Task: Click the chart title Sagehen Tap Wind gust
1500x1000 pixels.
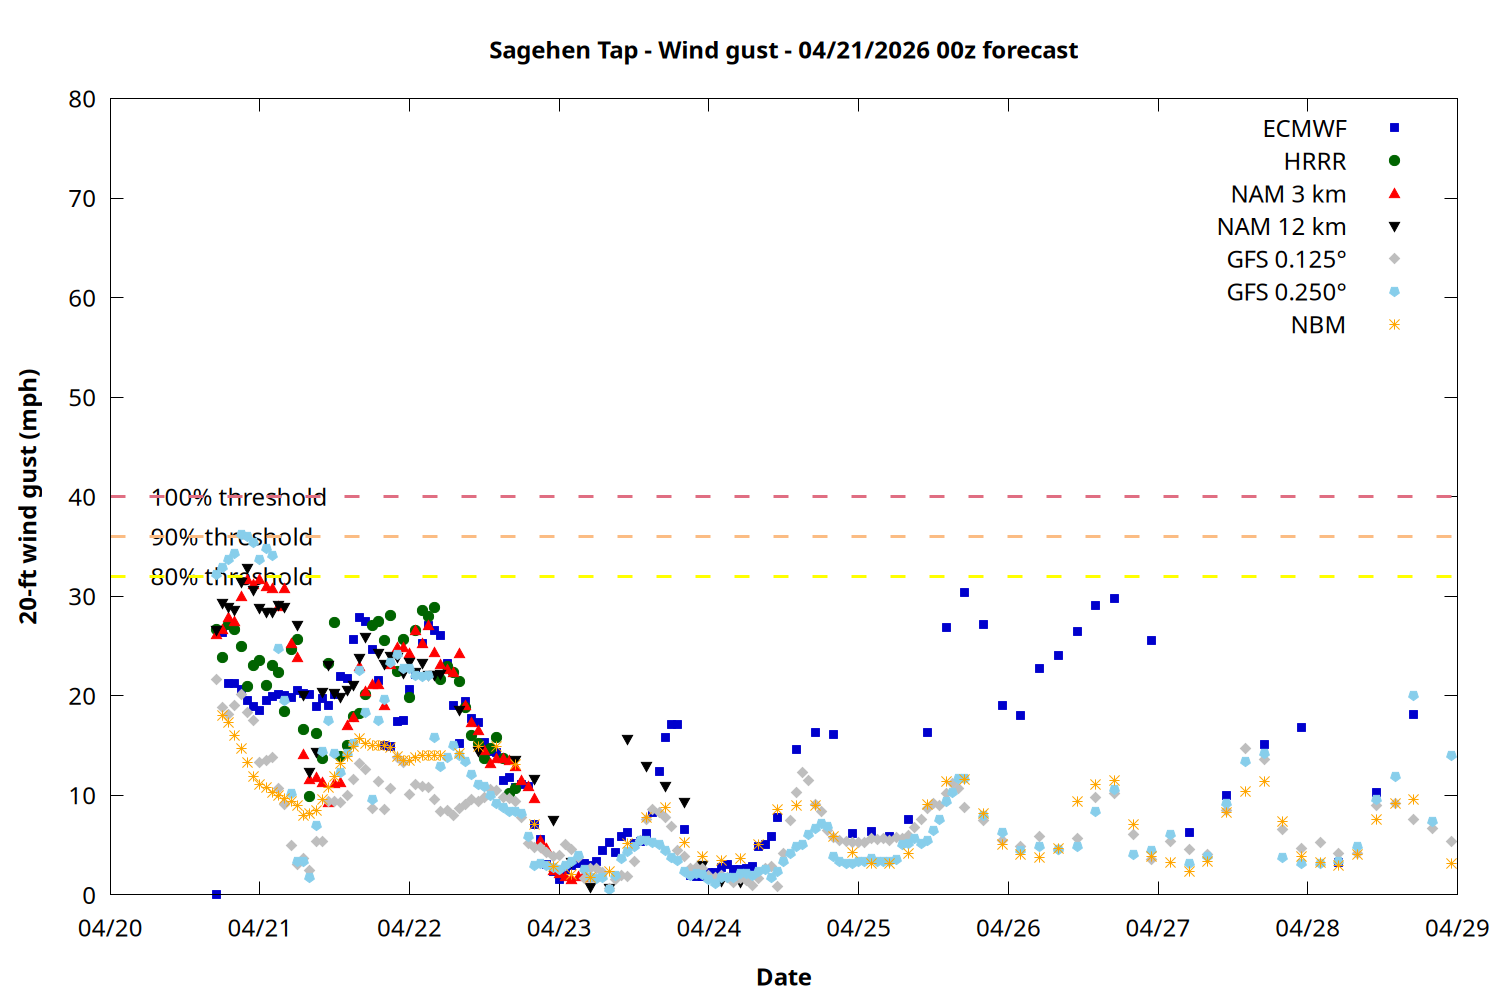Action: tap(783, 50)
